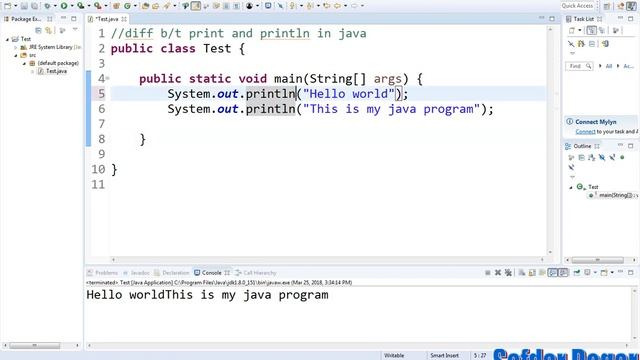Open the Run button dropdown arrow

tap(72, 6)
